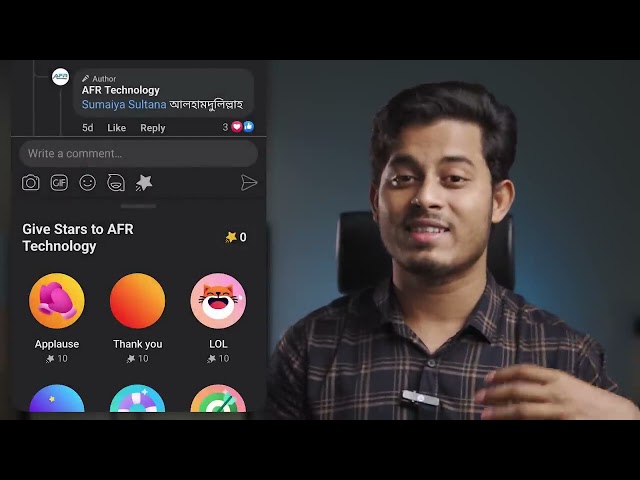Tap the camera icon below the comment box

[x=31, y=182]
